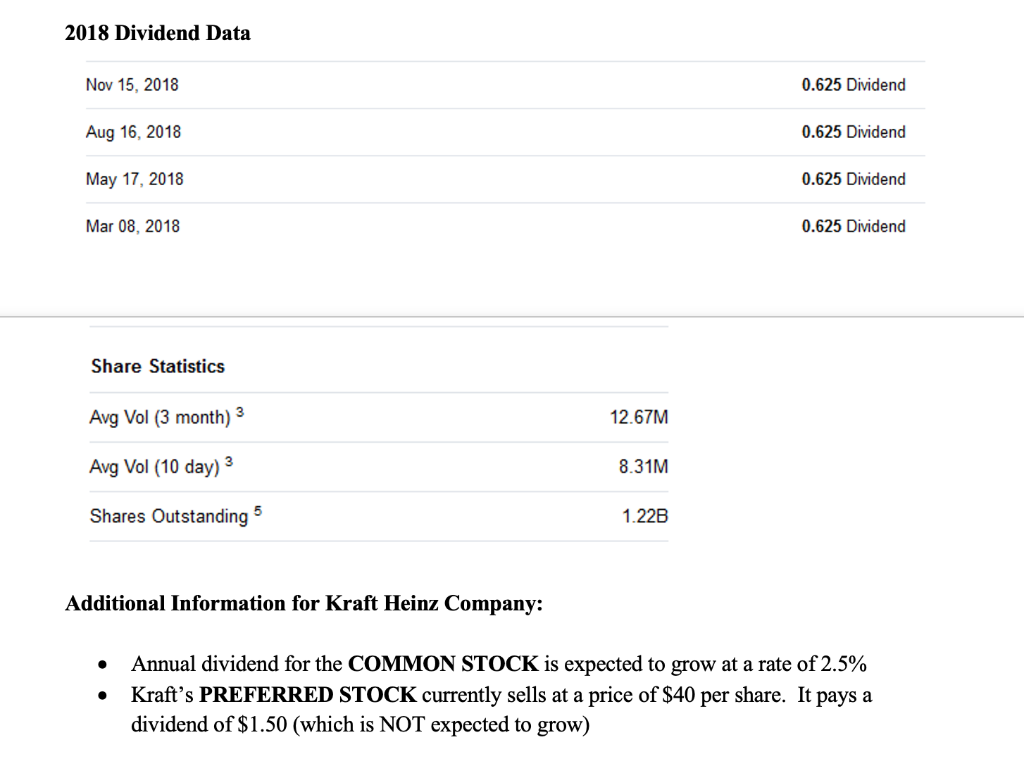Click the Mar 08, 2018 date
Screen dimensions: 1024x766
click(x=133, y=226)
